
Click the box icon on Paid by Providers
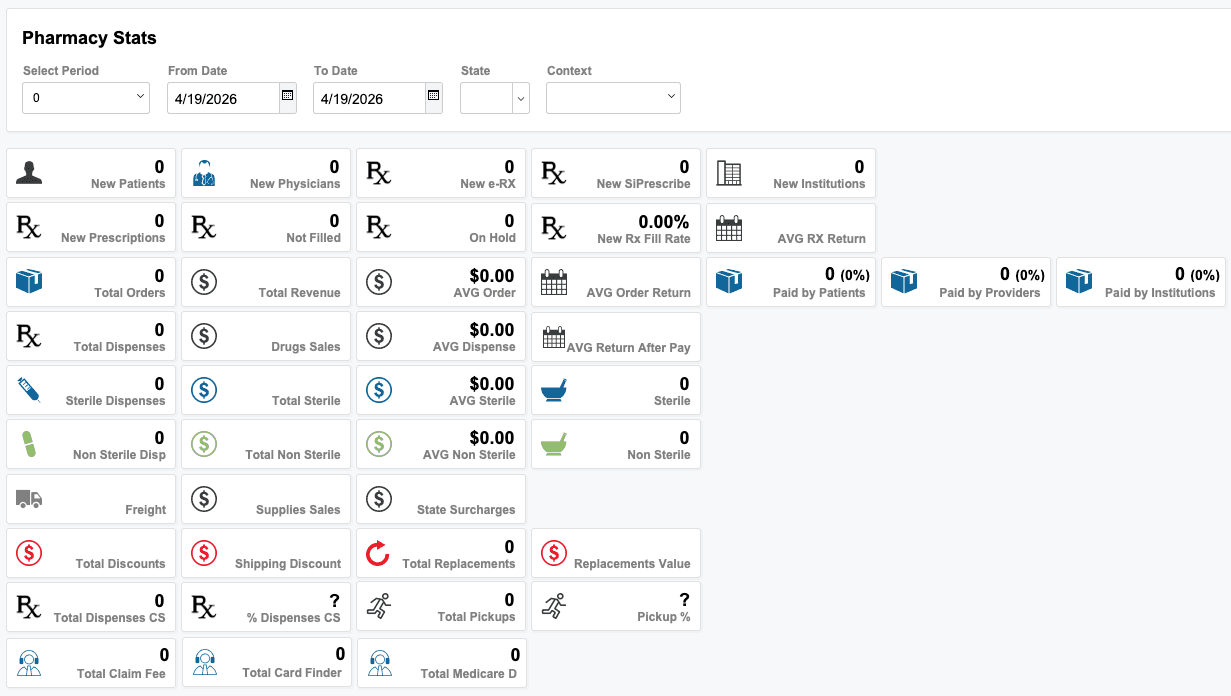(x=904, y=281)
